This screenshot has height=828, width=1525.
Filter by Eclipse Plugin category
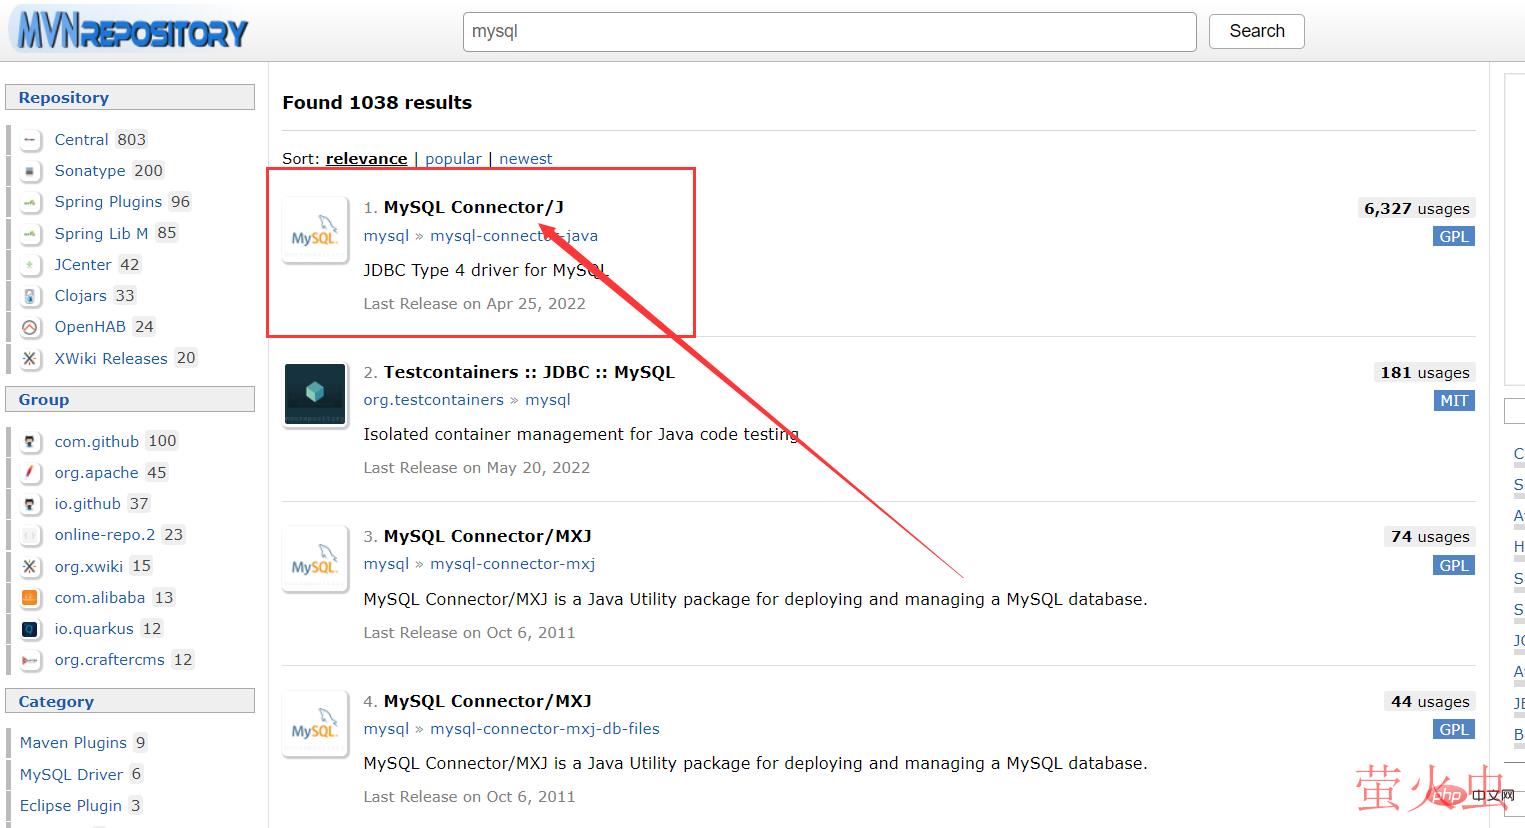pyautogui.click(x=70, y=806)
